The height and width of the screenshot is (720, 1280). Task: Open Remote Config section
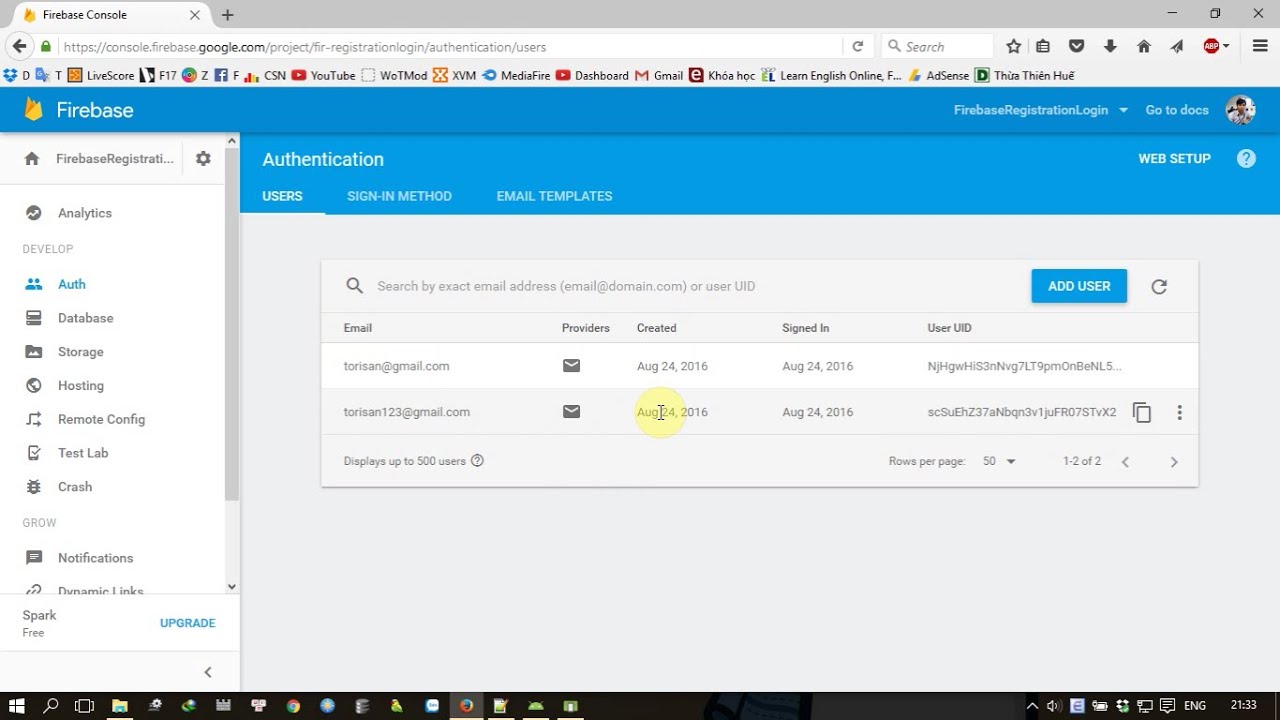(101, 419)
